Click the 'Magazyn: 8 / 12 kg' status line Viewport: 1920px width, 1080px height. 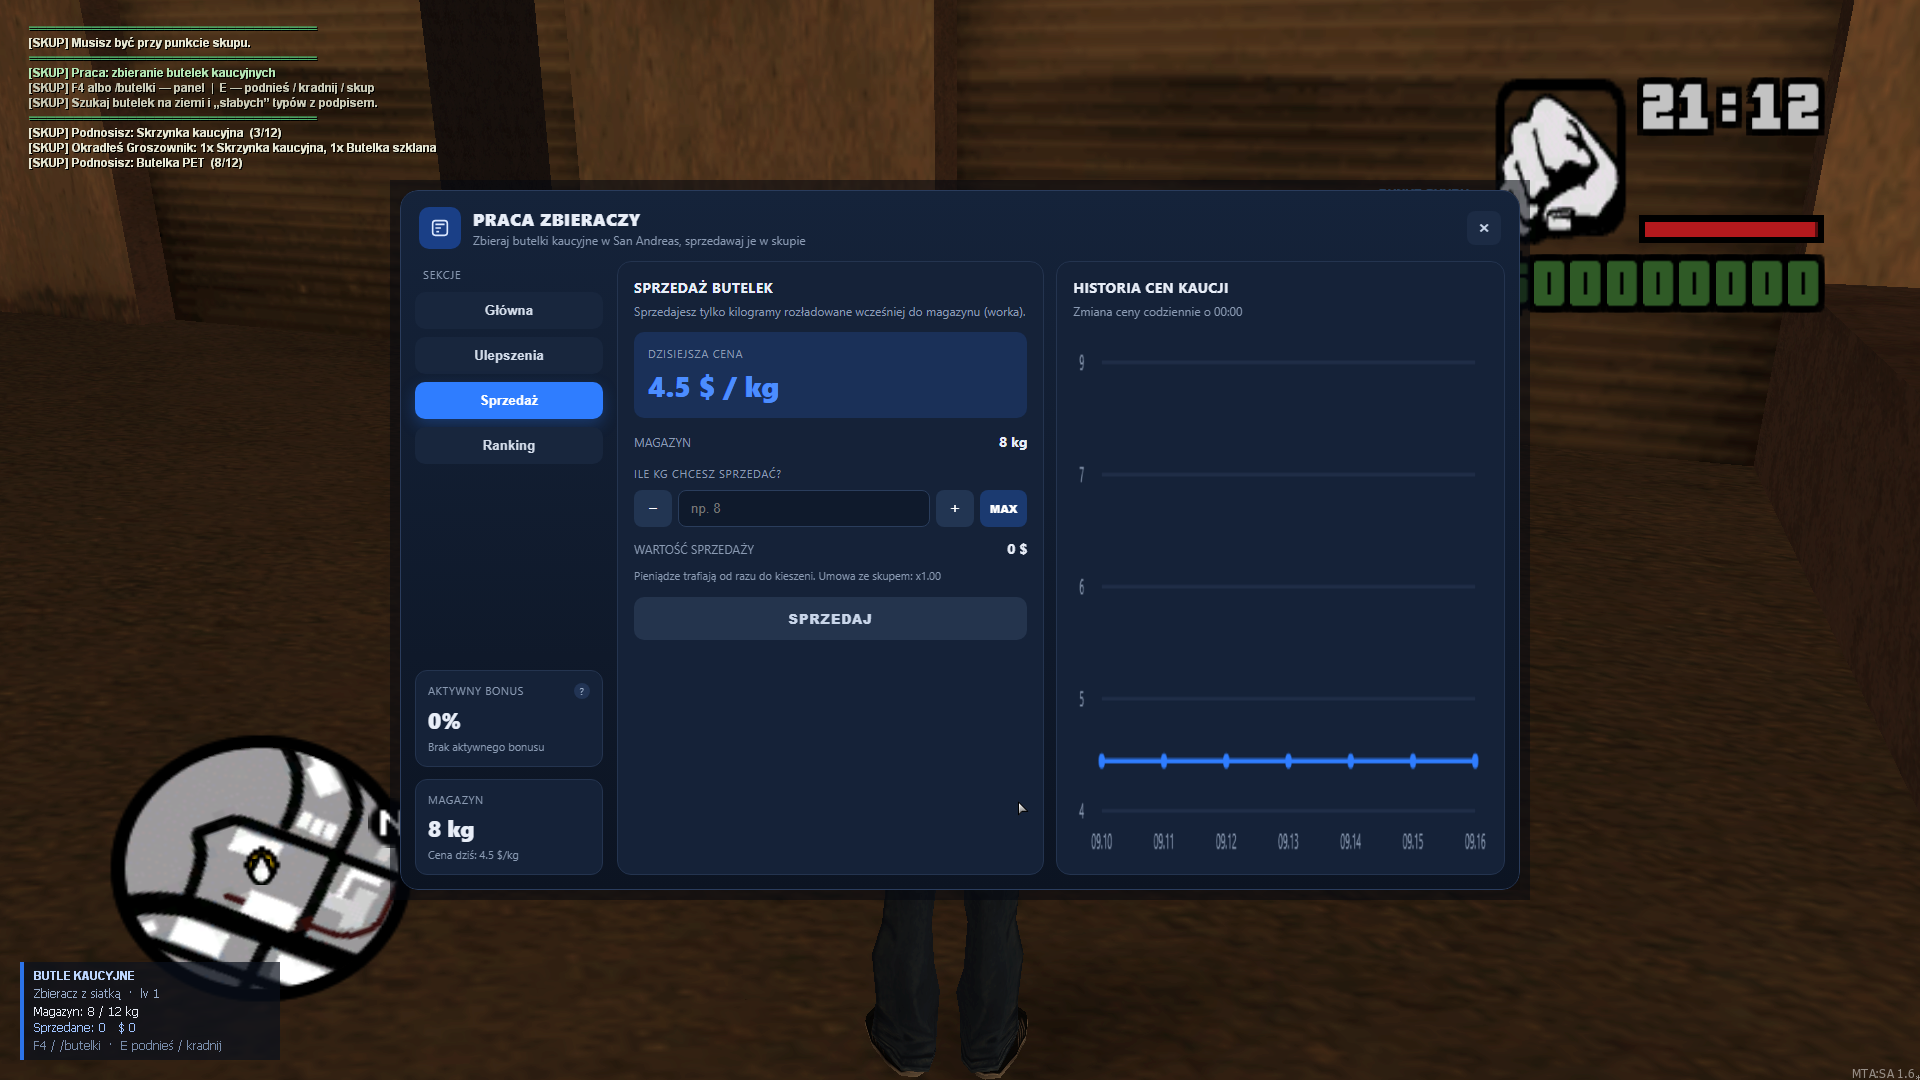[86, 1011]
